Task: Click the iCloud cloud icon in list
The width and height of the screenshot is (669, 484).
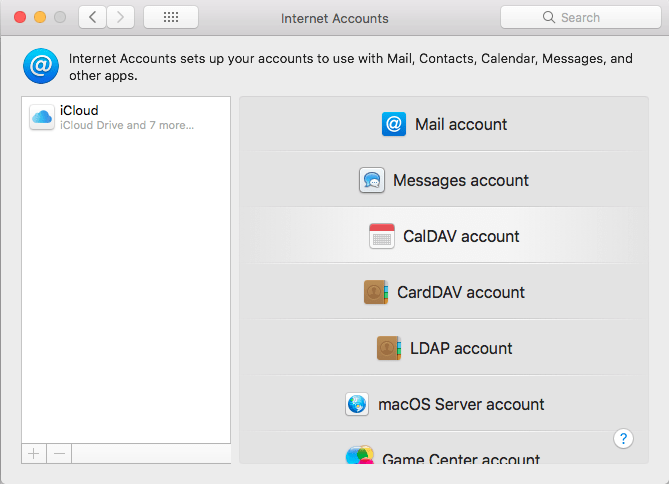Action: pyautogui.click(x=42, y=117)
